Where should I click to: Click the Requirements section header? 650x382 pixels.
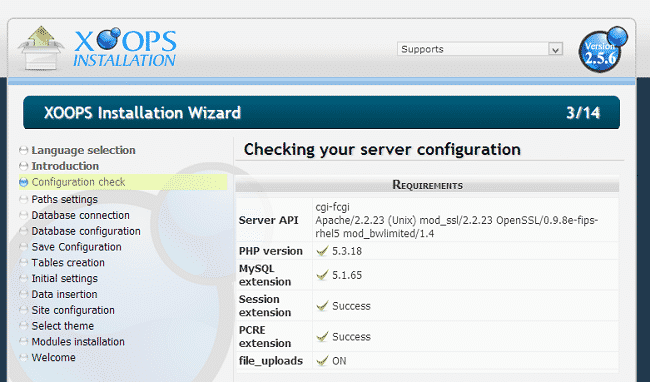point(427,185)
